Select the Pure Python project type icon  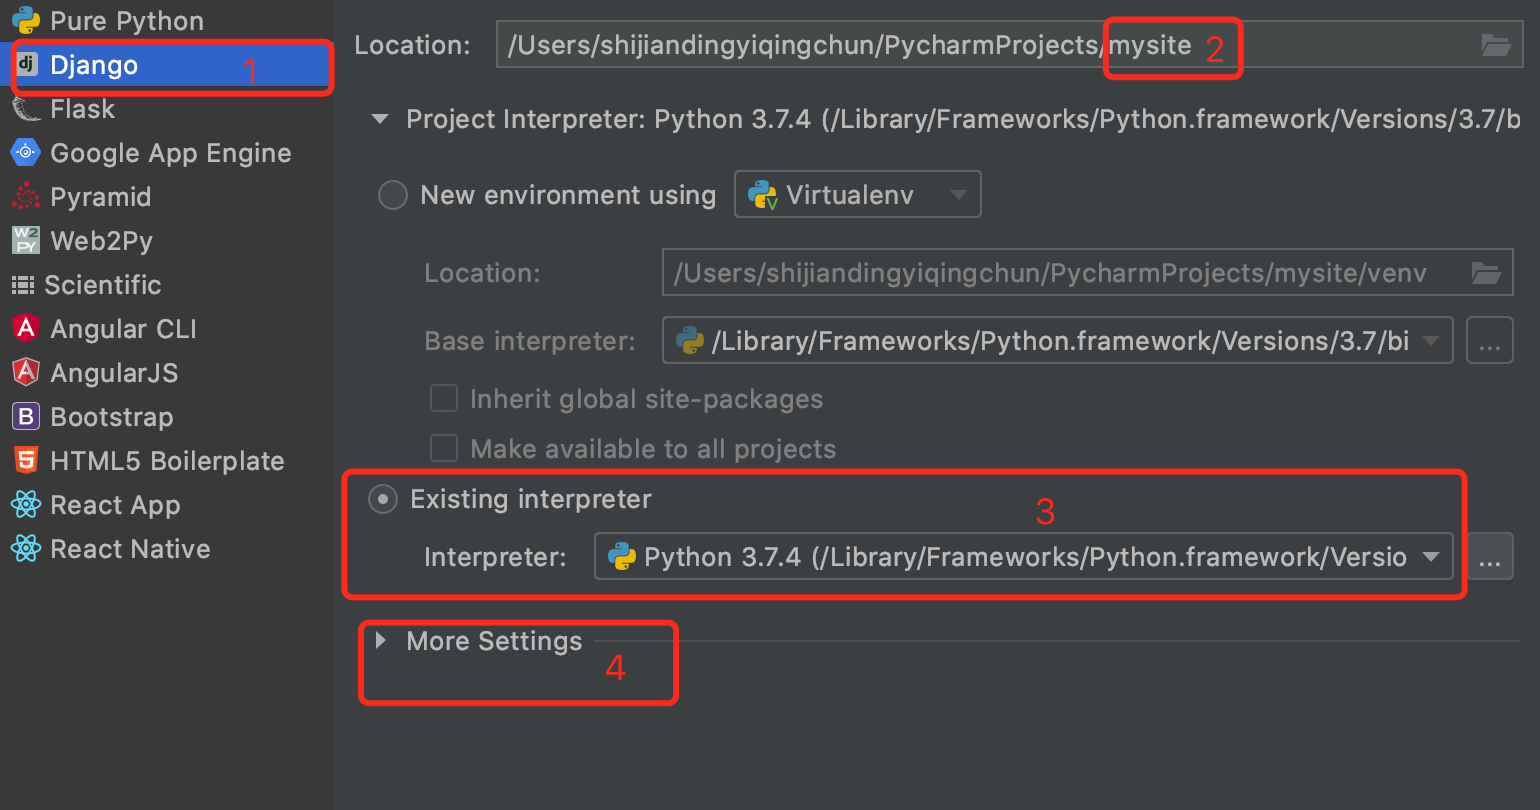(x=26, y=21)
